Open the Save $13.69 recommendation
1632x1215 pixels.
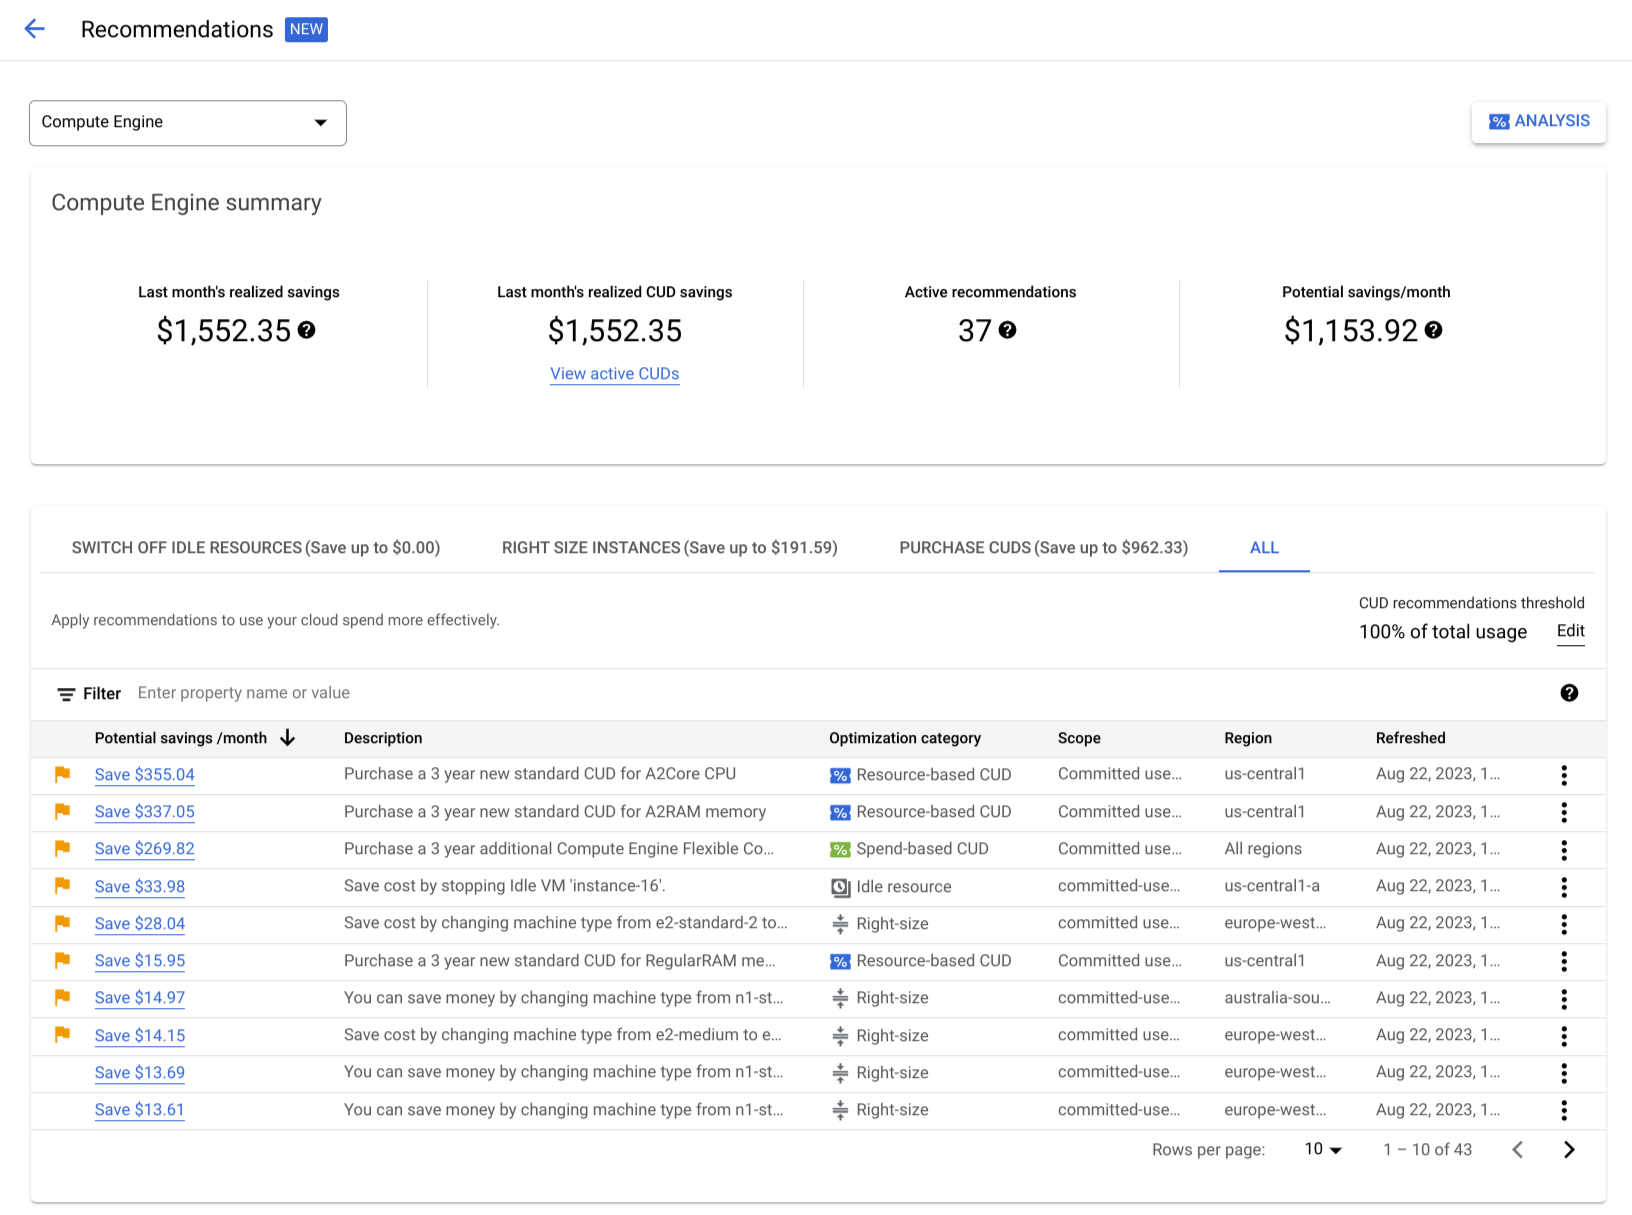pos(140,1073)
